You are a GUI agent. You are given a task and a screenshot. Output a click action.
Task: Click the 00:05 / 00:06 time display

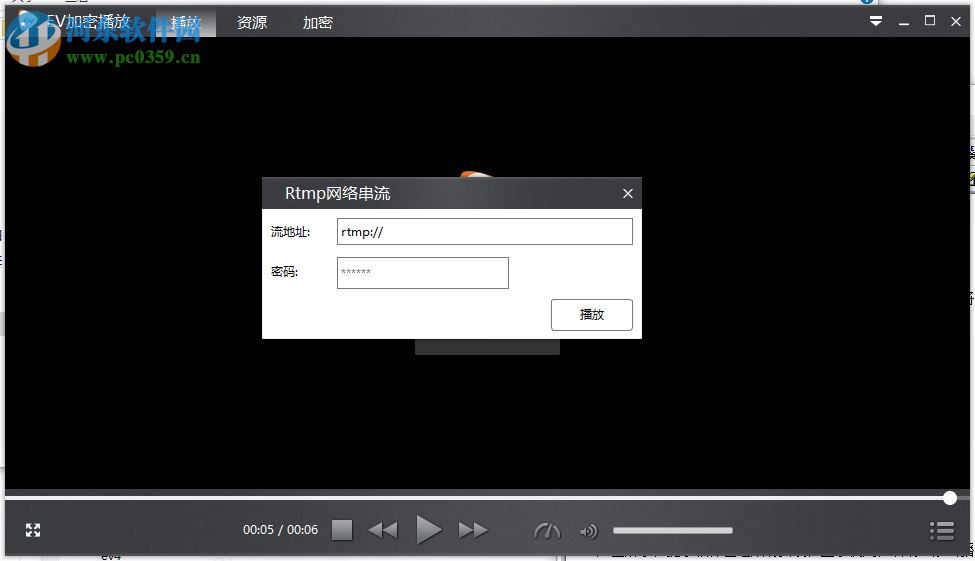[x=280, y=530]
